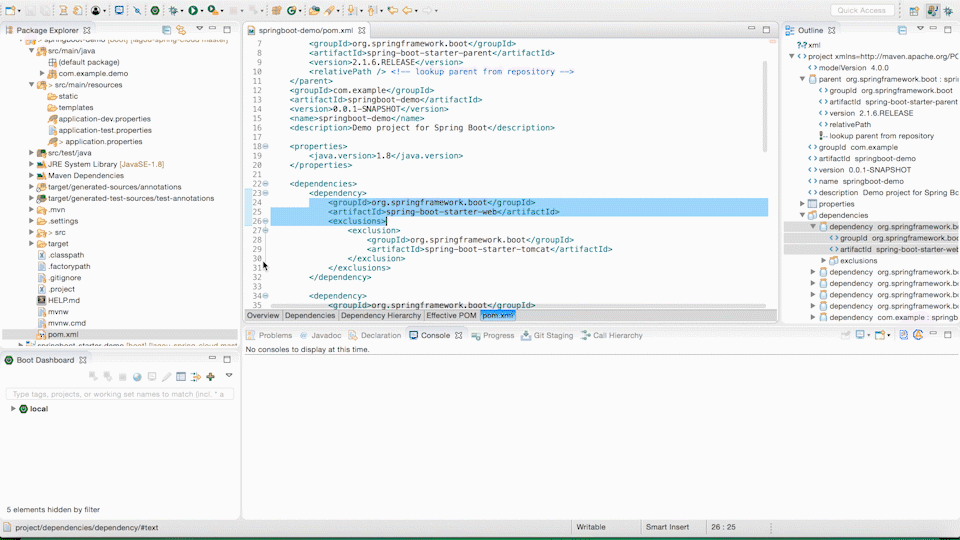Open the Problems view tab

269,336
